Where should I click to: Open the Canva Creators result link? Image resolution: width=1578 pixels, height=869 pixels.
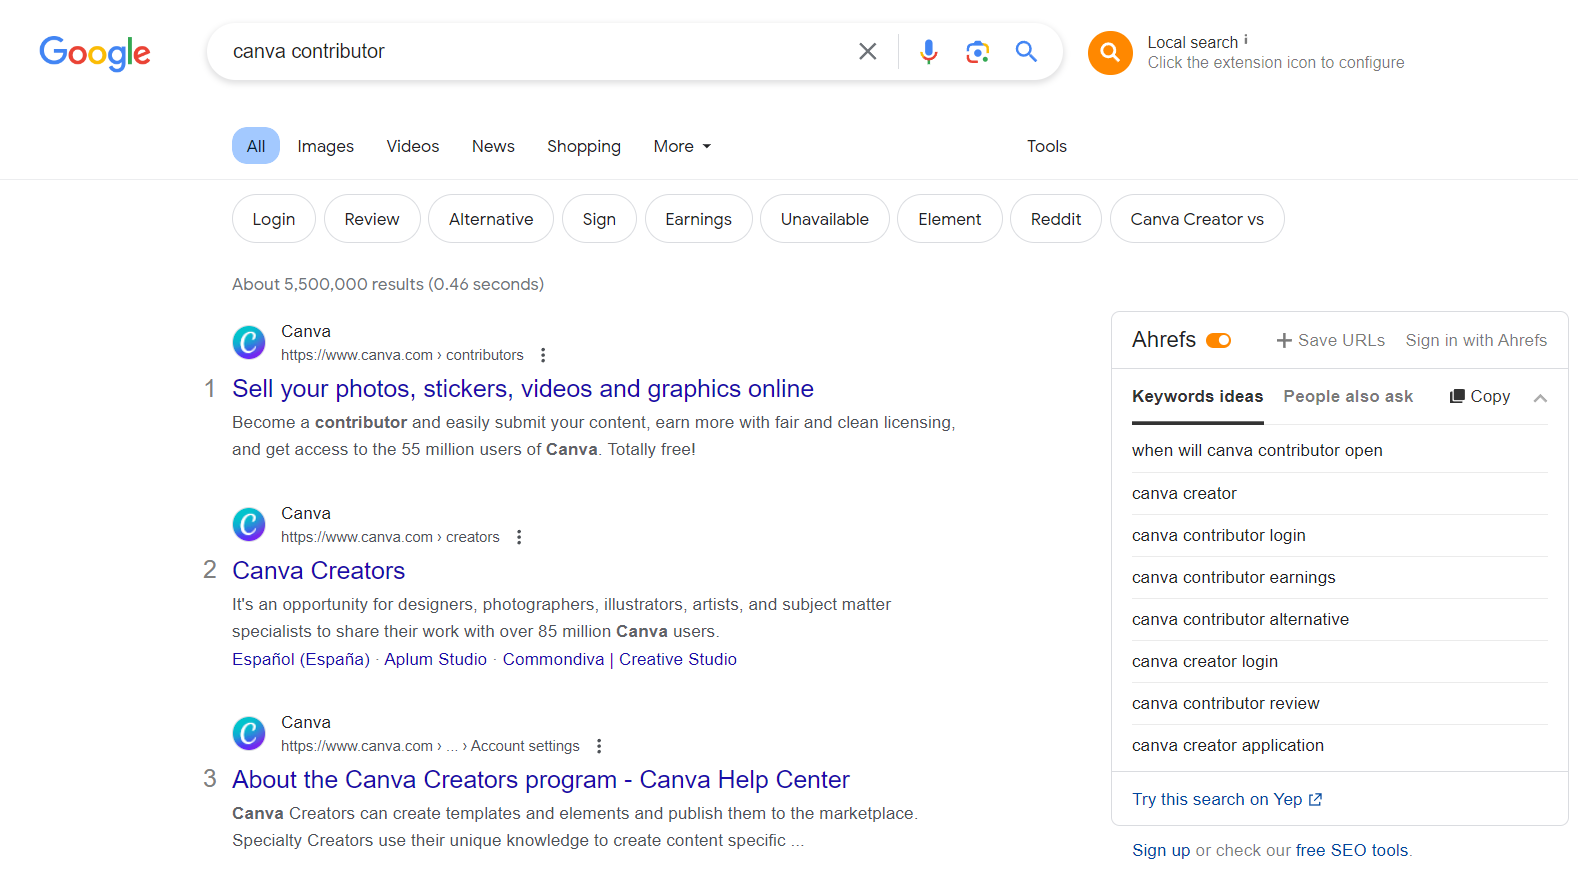pyautogui.click(x=319, y=570)
